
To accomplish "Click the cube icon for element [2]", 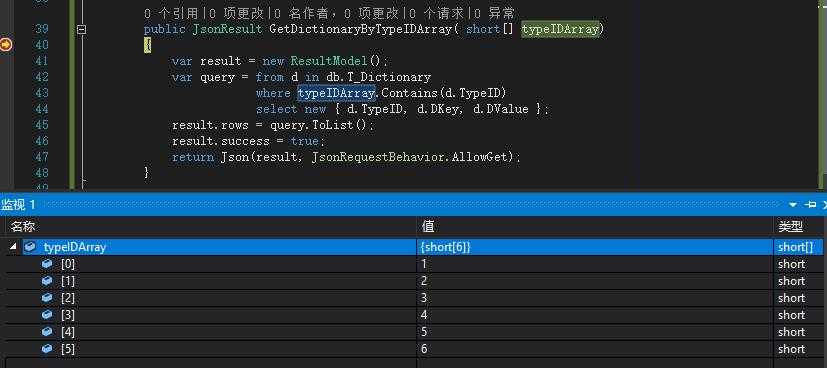I will [x=47, y=298].
